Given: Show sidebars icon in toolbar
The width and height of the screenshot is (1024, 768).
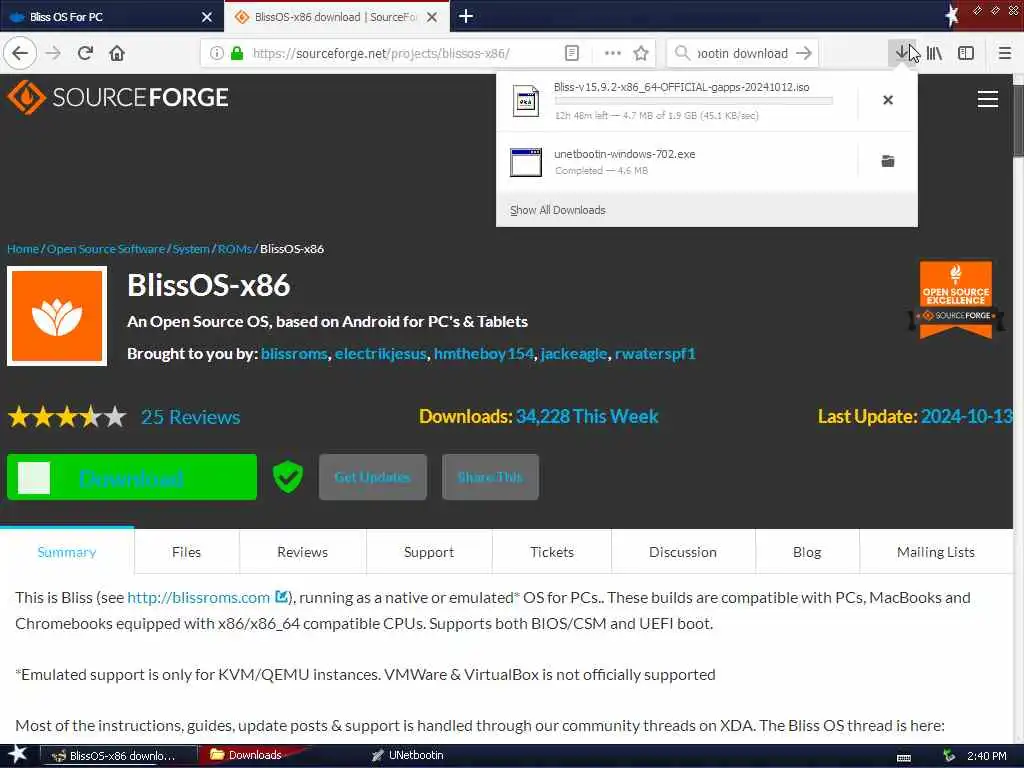Looking at the screenshot, I should pos(966,53).
